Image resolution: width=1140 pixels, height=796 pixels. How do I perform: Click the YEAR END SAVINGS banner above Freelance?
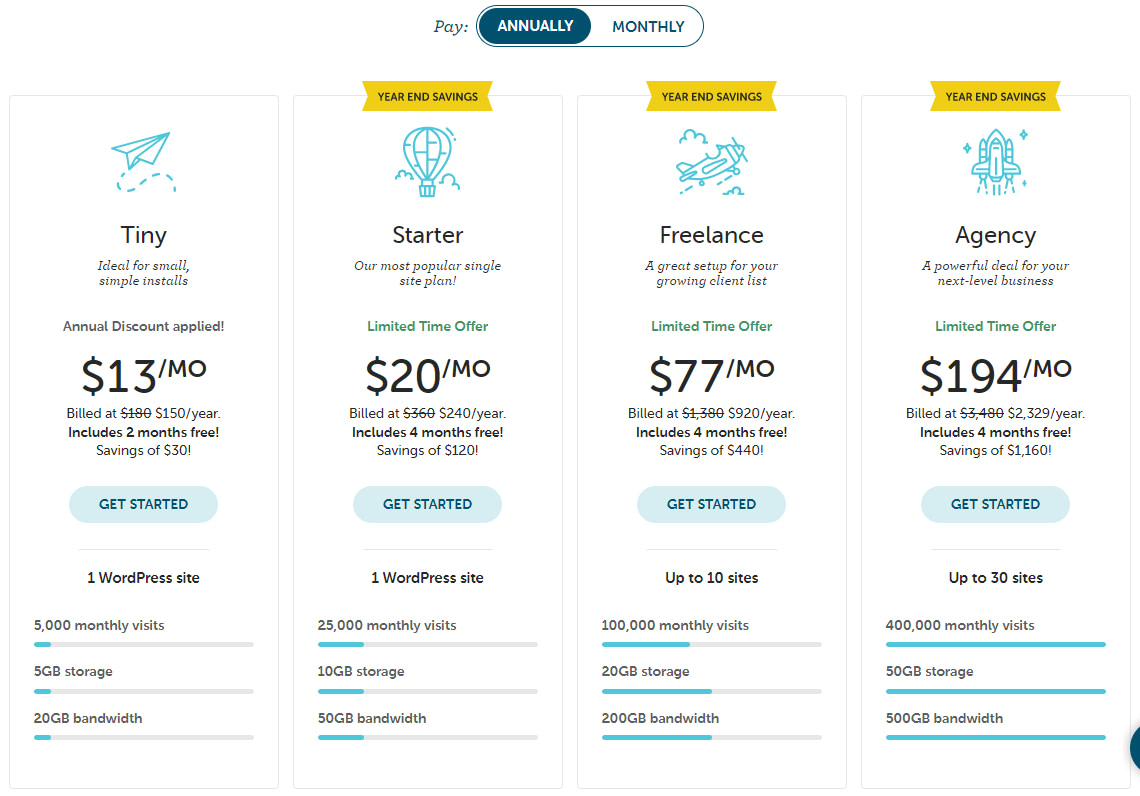pos(711,95)
